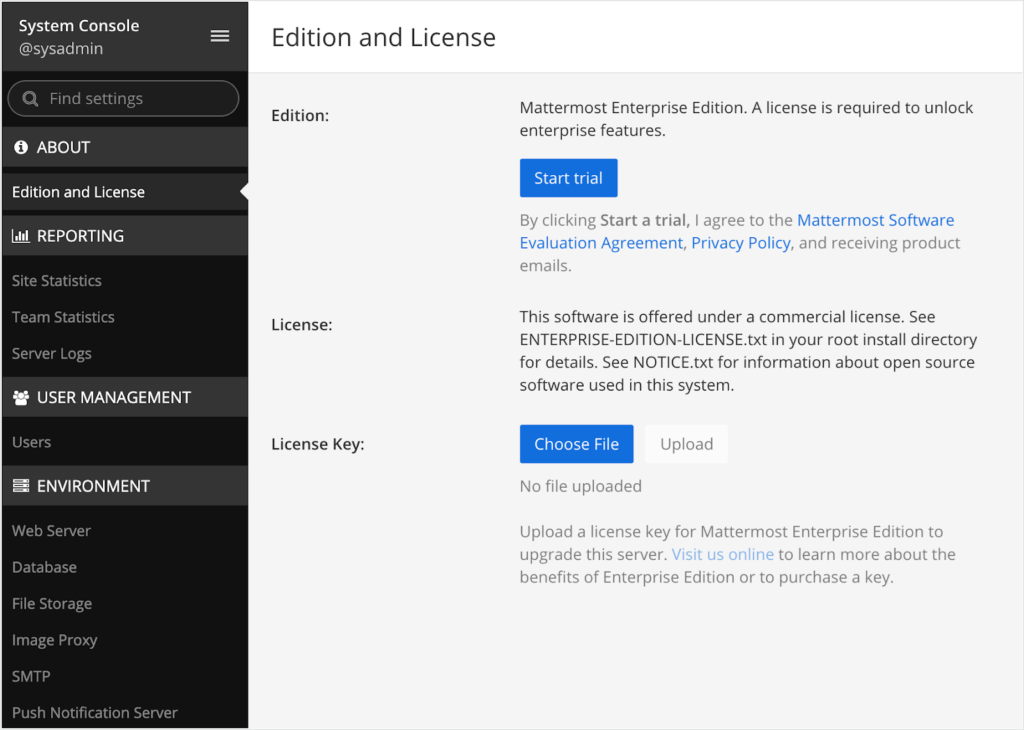Viewport: 1024px width, 730px height.
Task: Click the Choose File button
Action: tap(577, 444)
